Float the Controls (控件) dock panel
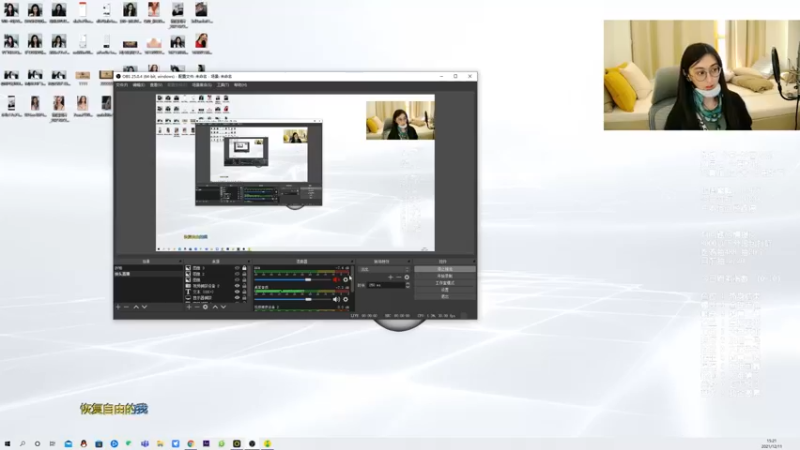 click(474, 261)
